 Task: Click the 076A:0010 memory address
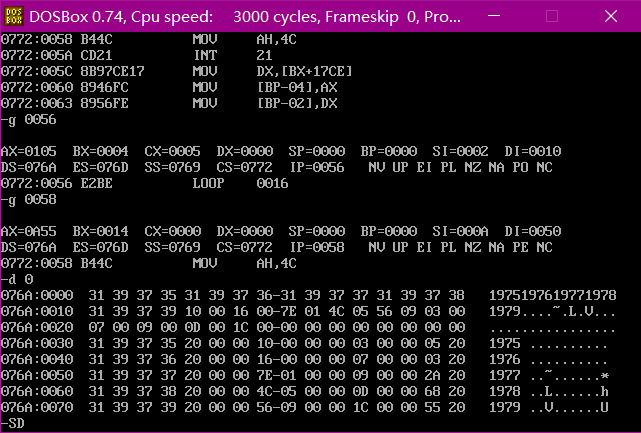tap(36, 311)
